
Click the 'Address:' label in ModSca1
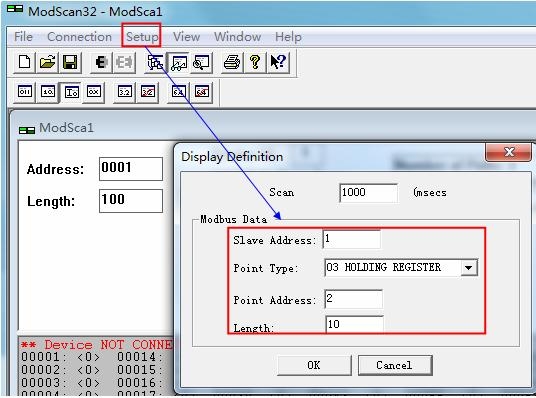[x=55, y=169]
